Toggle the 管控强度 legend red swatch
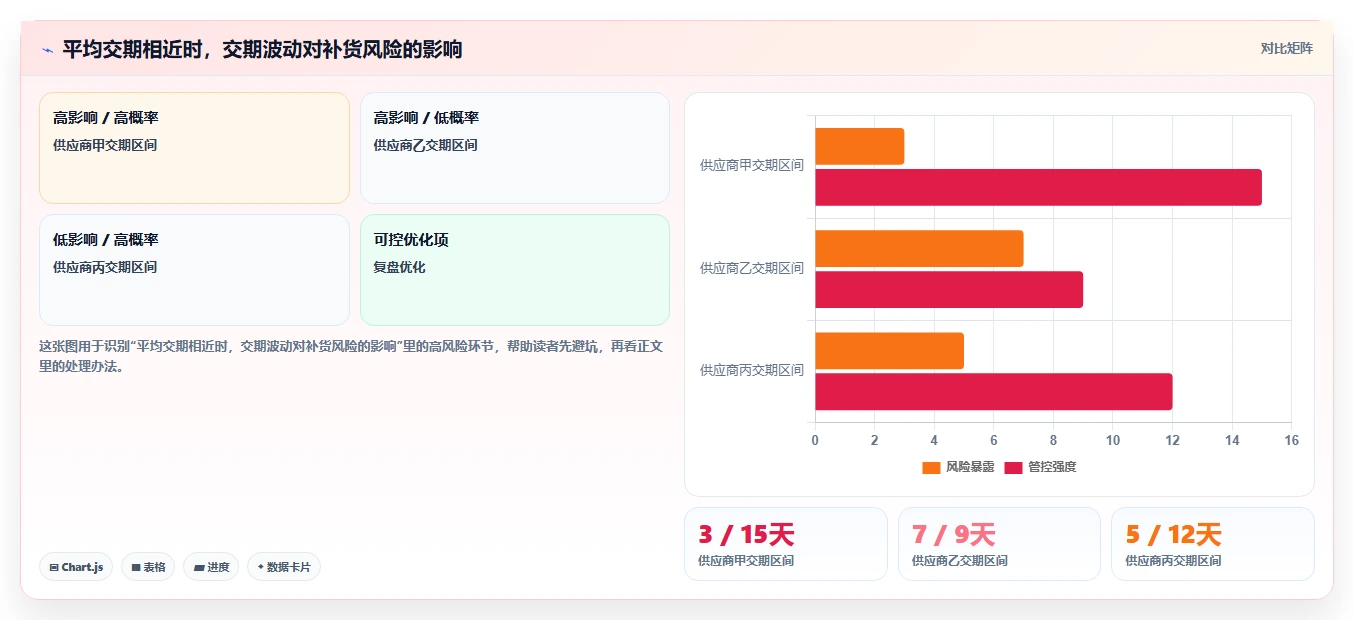The width and height of the screenshot is (1354, 620). click(1013, 467)
